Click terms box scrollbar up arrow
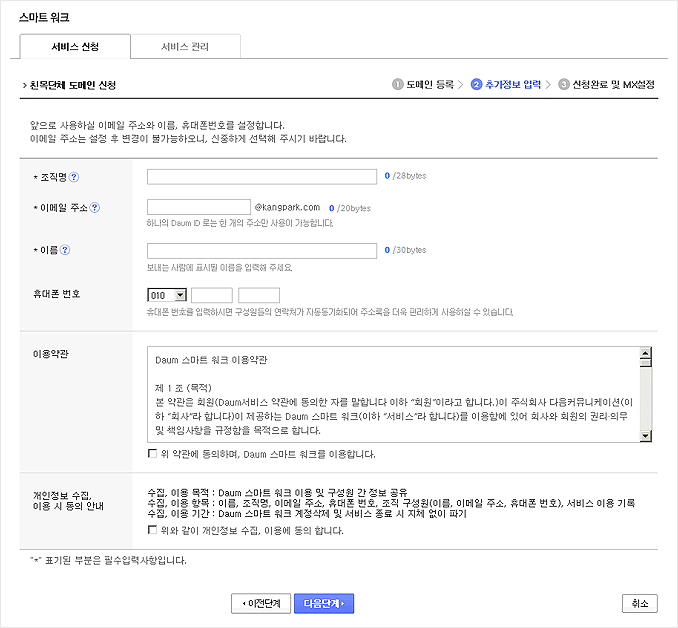This screenshot has height=628, width=678. pos(645,352)
